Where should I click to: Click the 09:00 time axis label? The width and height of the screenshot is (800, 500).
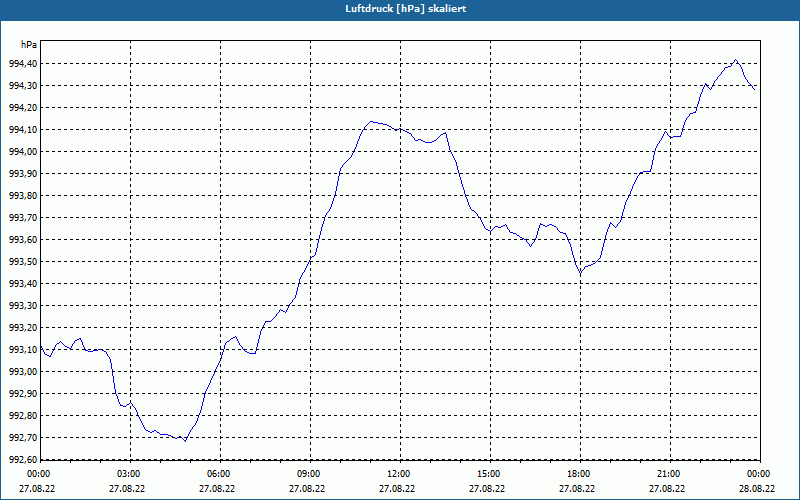coord(309,474)
